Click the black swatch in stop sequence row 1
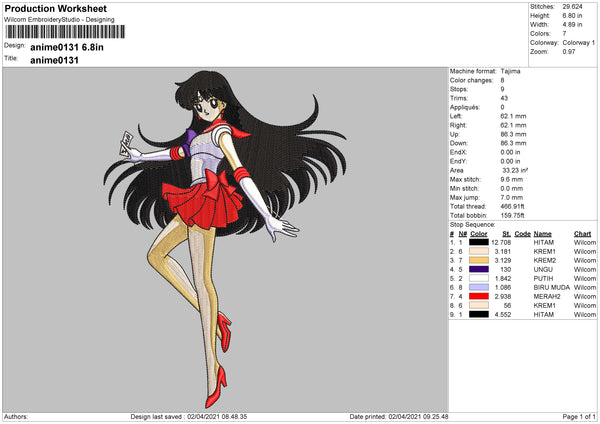The image size is (600, 424). click(479, 242)
